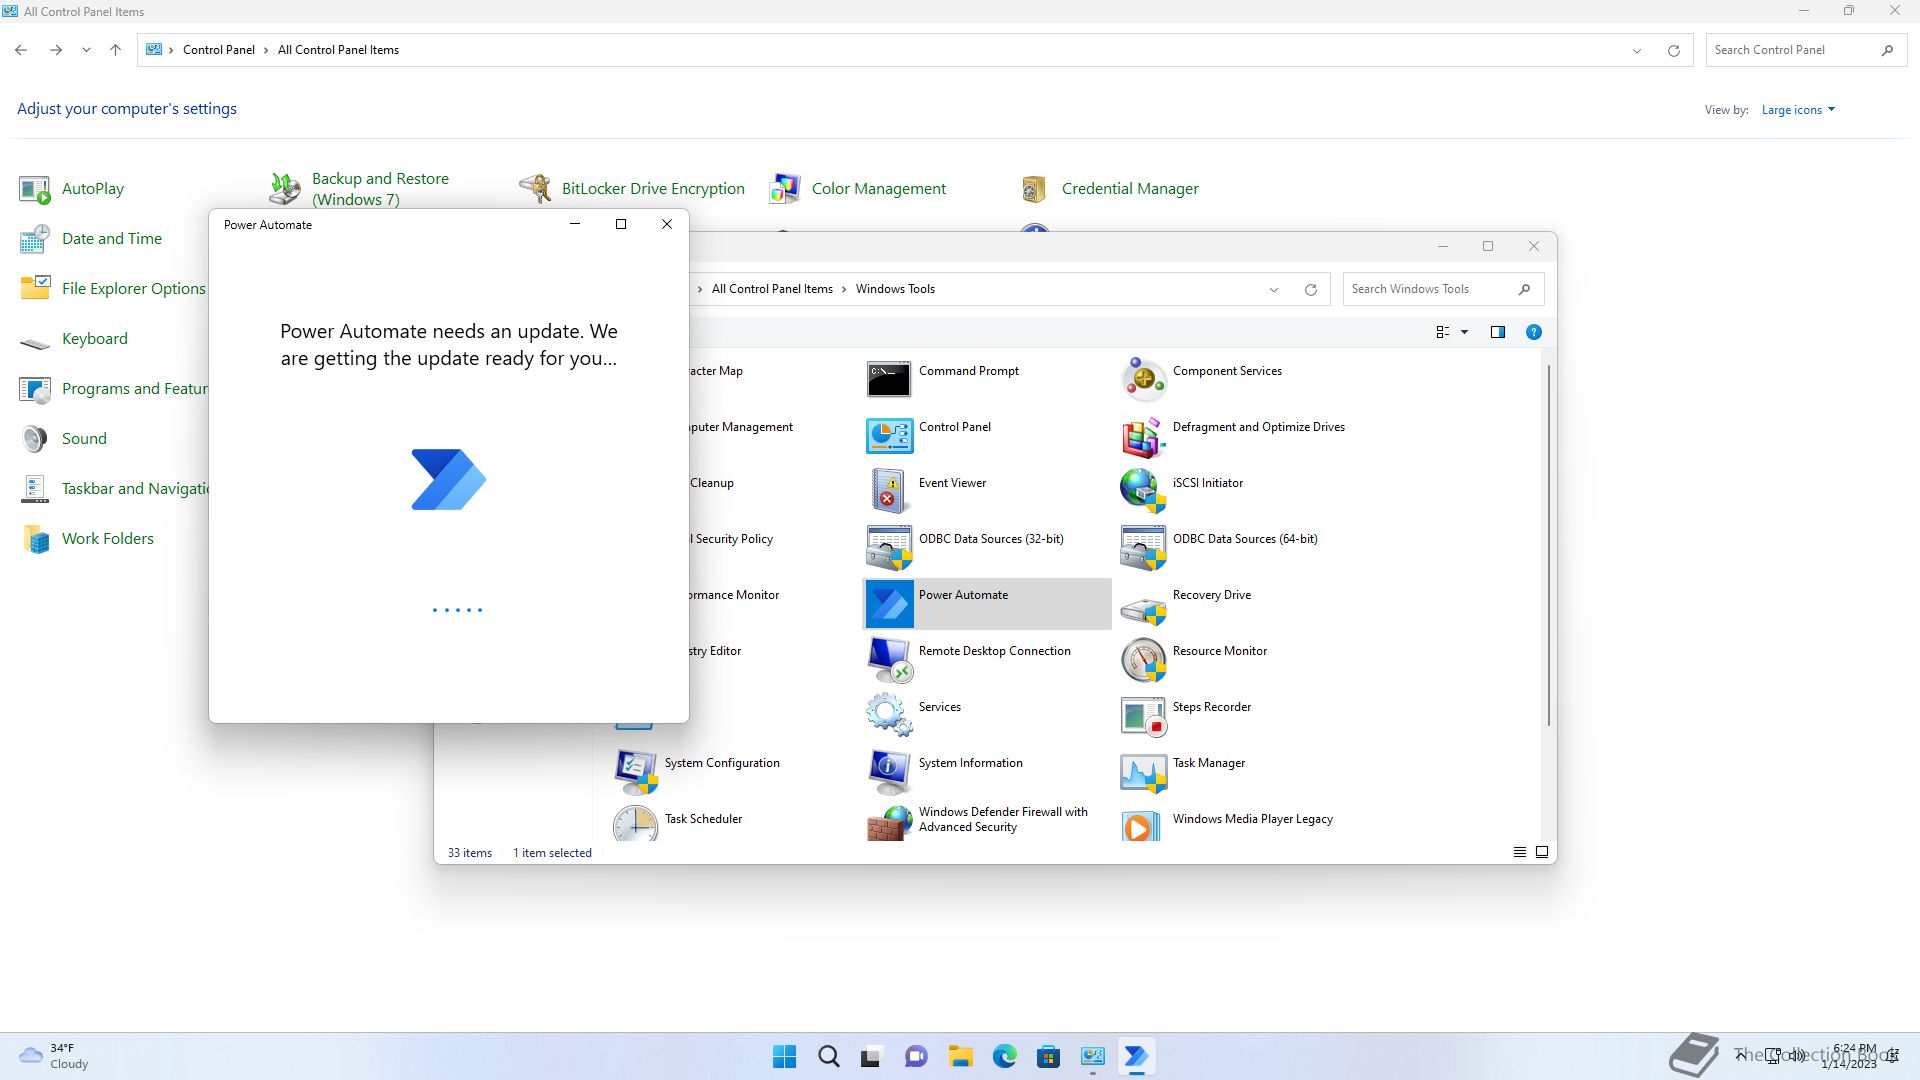Select Power Automate in Windows Tools
Screen dimensions: 1920x1080
pos(987,603)
